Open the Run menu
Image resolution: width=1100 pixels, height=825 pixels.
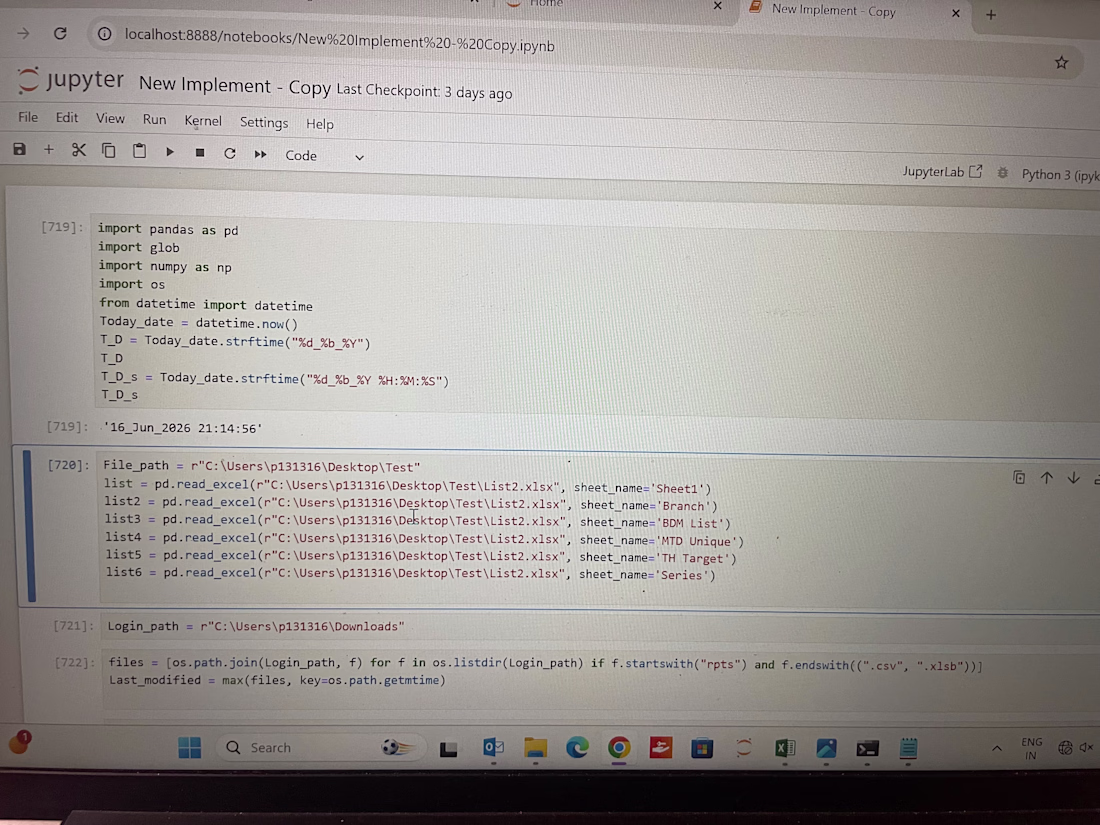point(154,120)
